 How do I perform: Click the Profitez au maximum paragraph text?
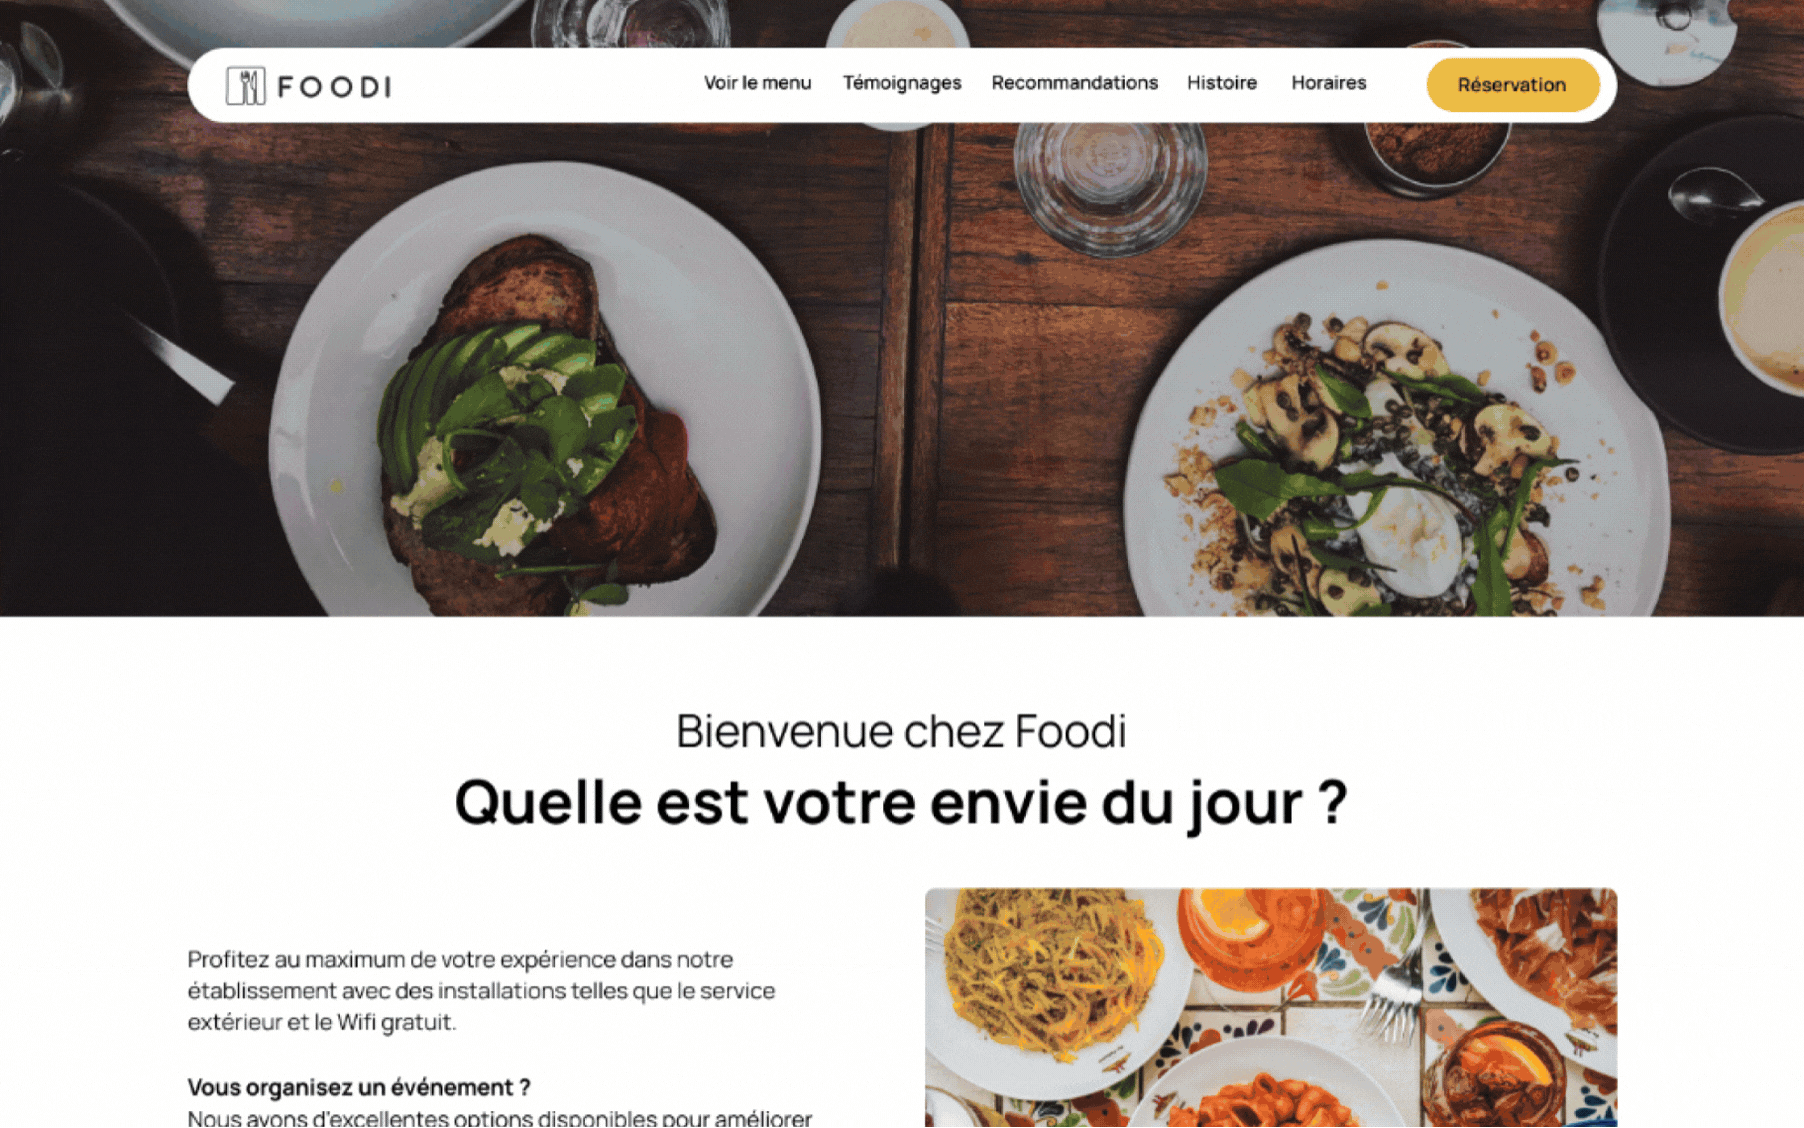(481, 990)
